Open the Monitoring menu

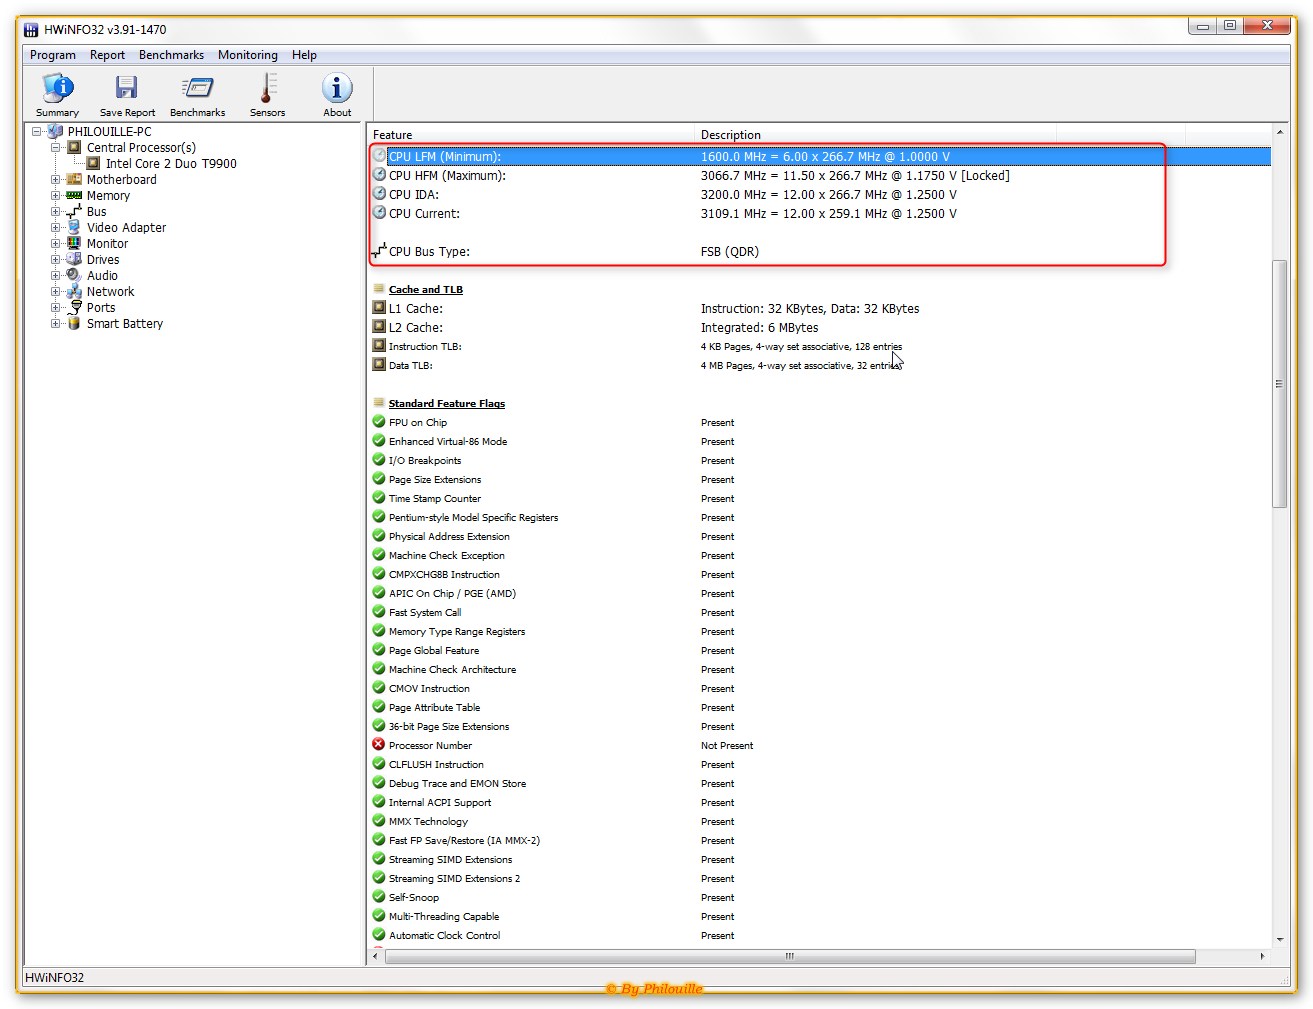click(247, 55)
